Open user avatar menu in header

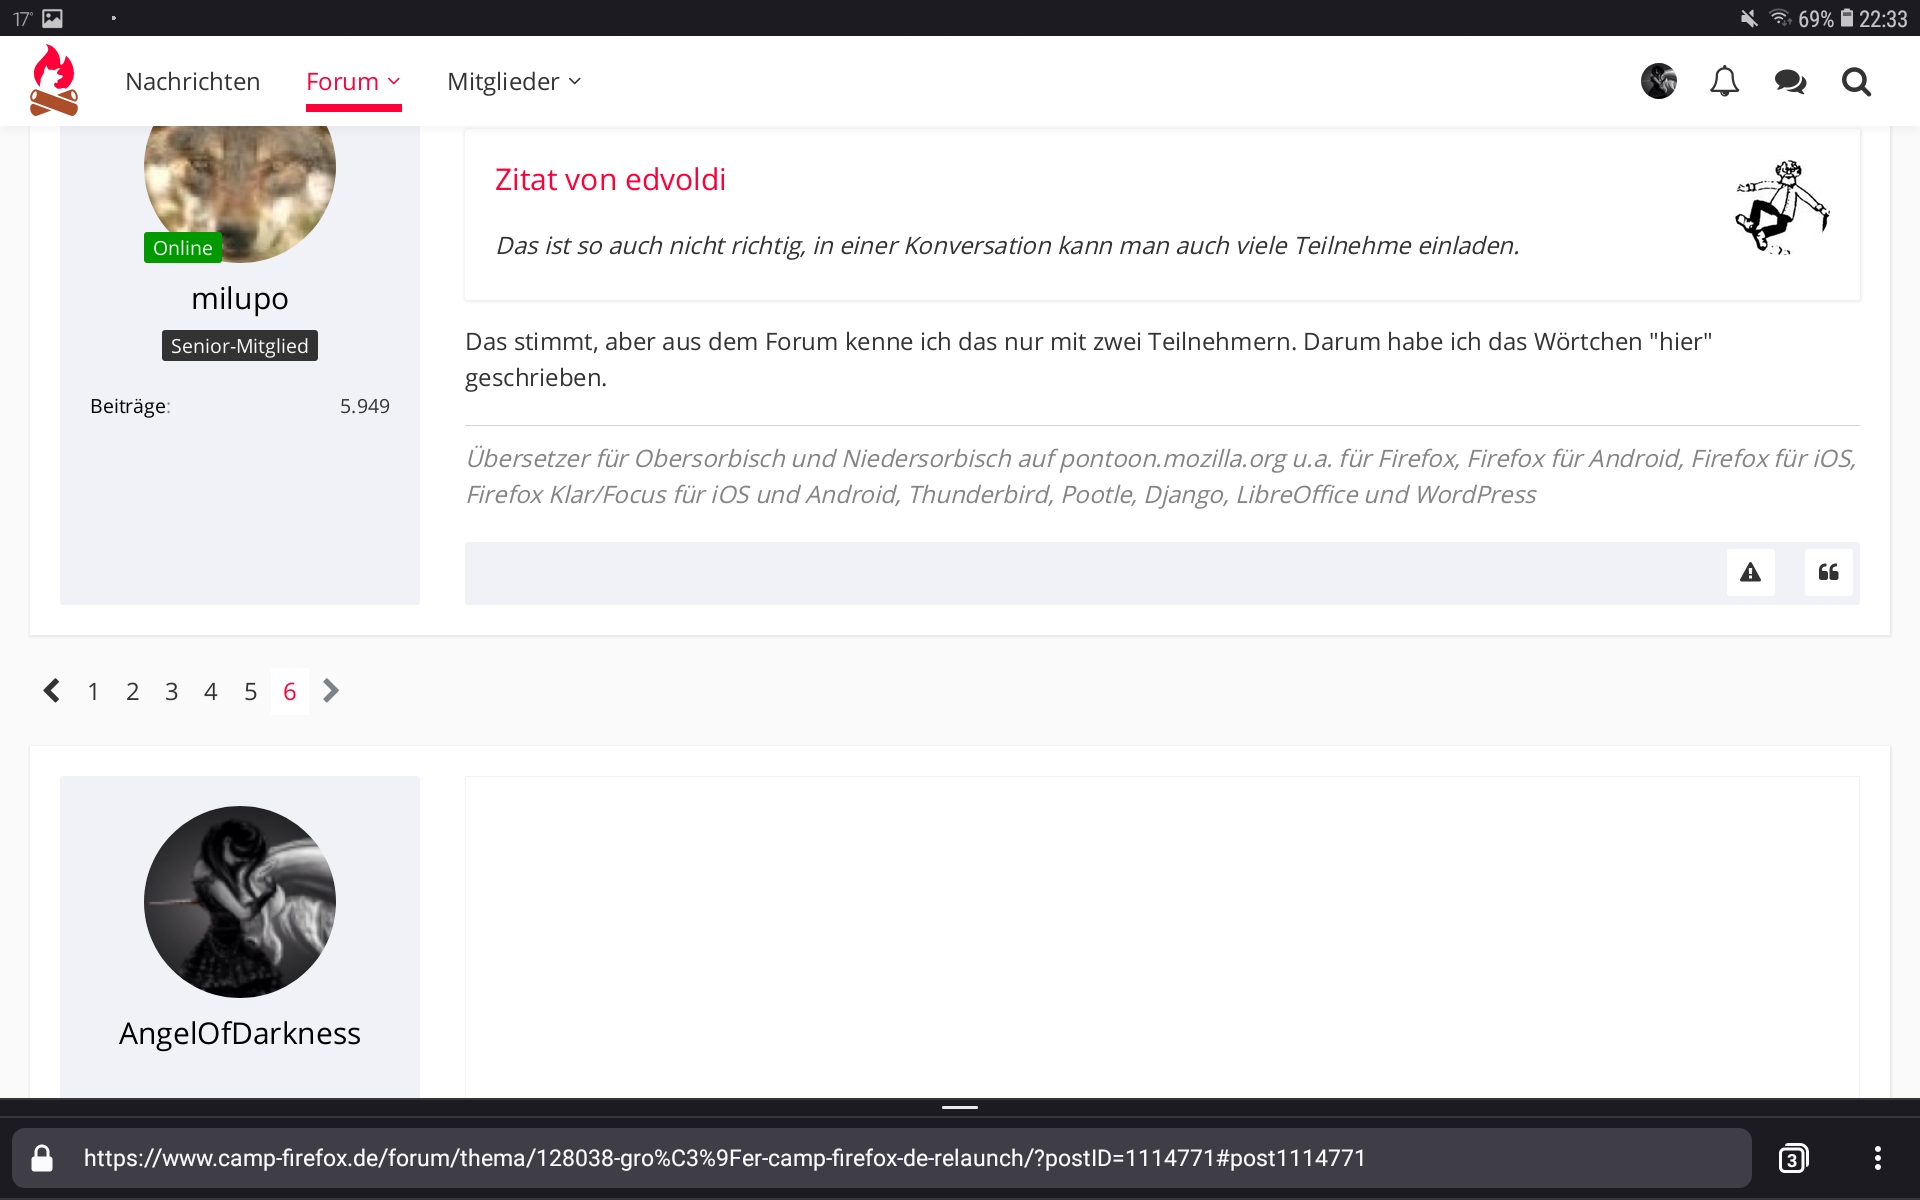click(x=1658, y=81)
